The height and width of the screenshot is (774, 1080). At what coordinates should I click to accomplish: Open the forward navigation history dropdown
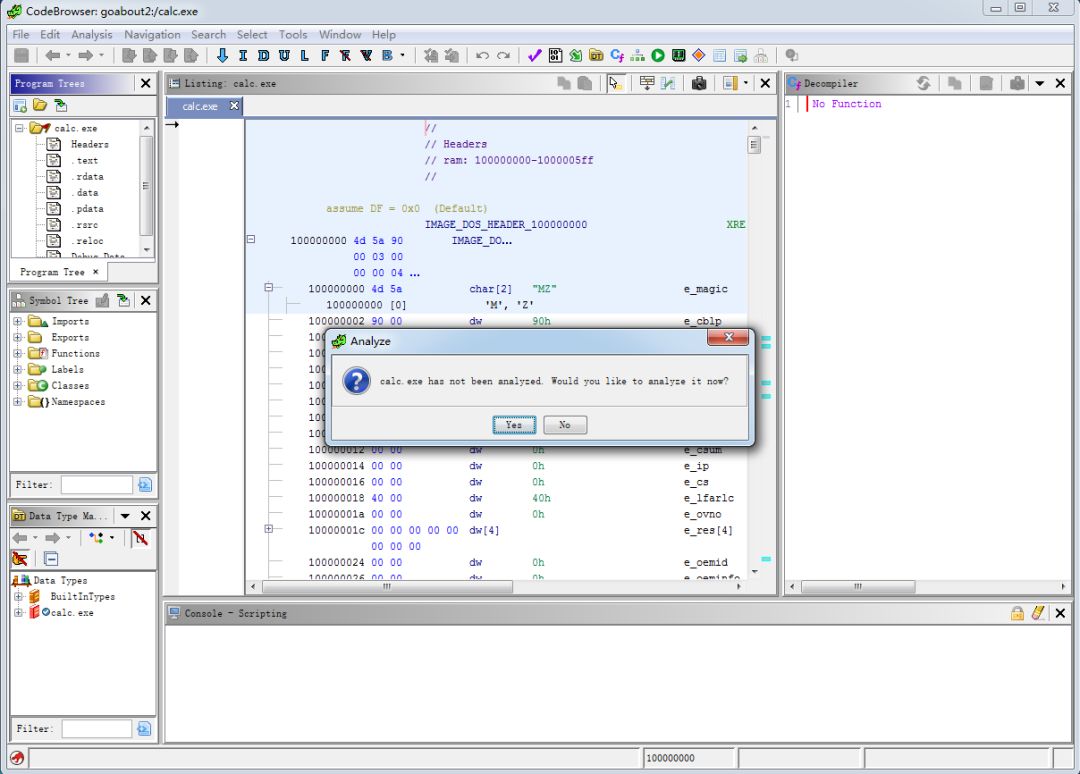coord(101,56)
